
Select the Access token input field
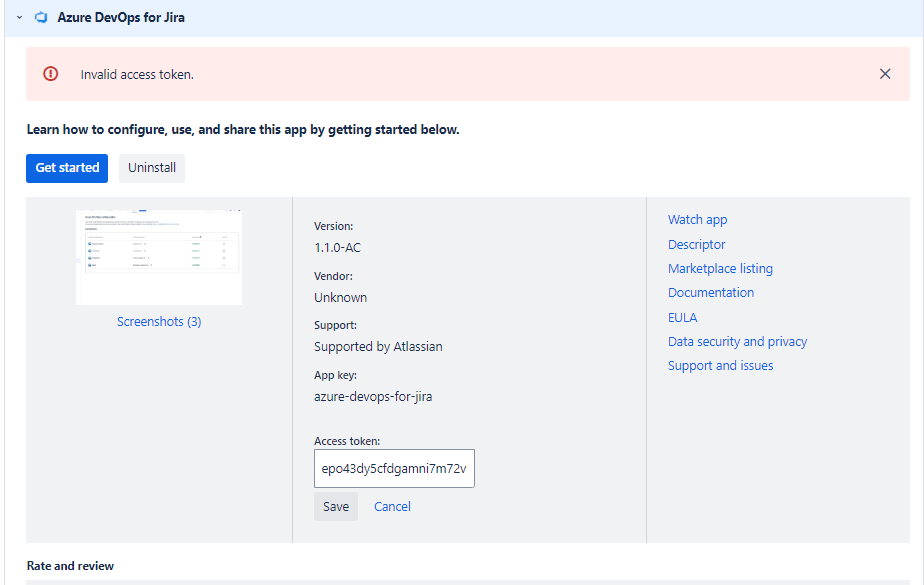(x=393, y=468)
